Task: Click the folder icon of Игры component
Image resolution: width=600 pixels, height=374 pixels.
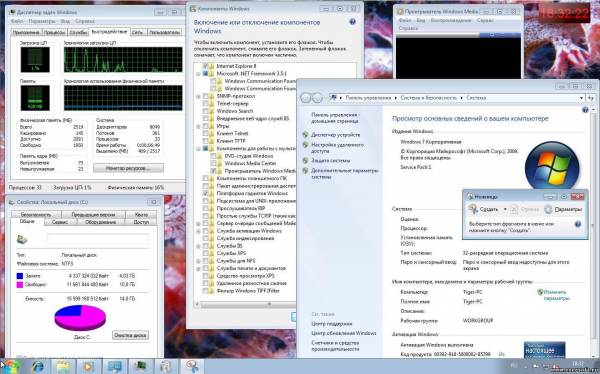Action: click(212, 126)
